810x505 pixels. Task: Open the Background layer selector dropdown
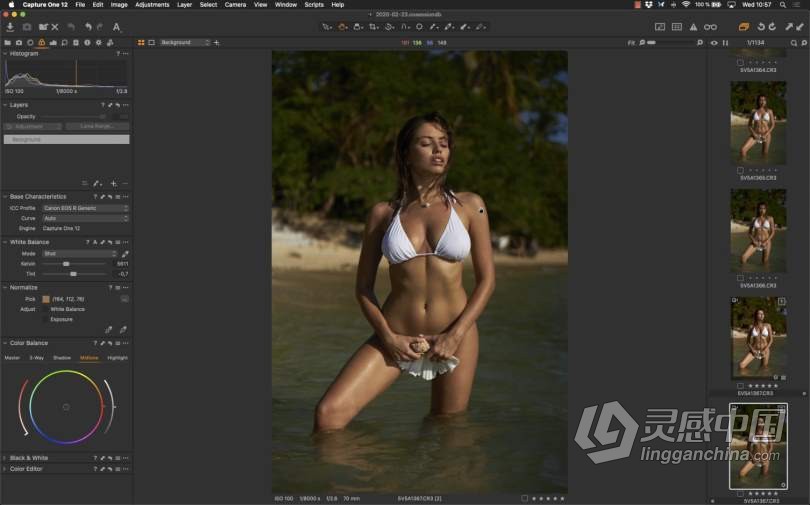(185, 43)
